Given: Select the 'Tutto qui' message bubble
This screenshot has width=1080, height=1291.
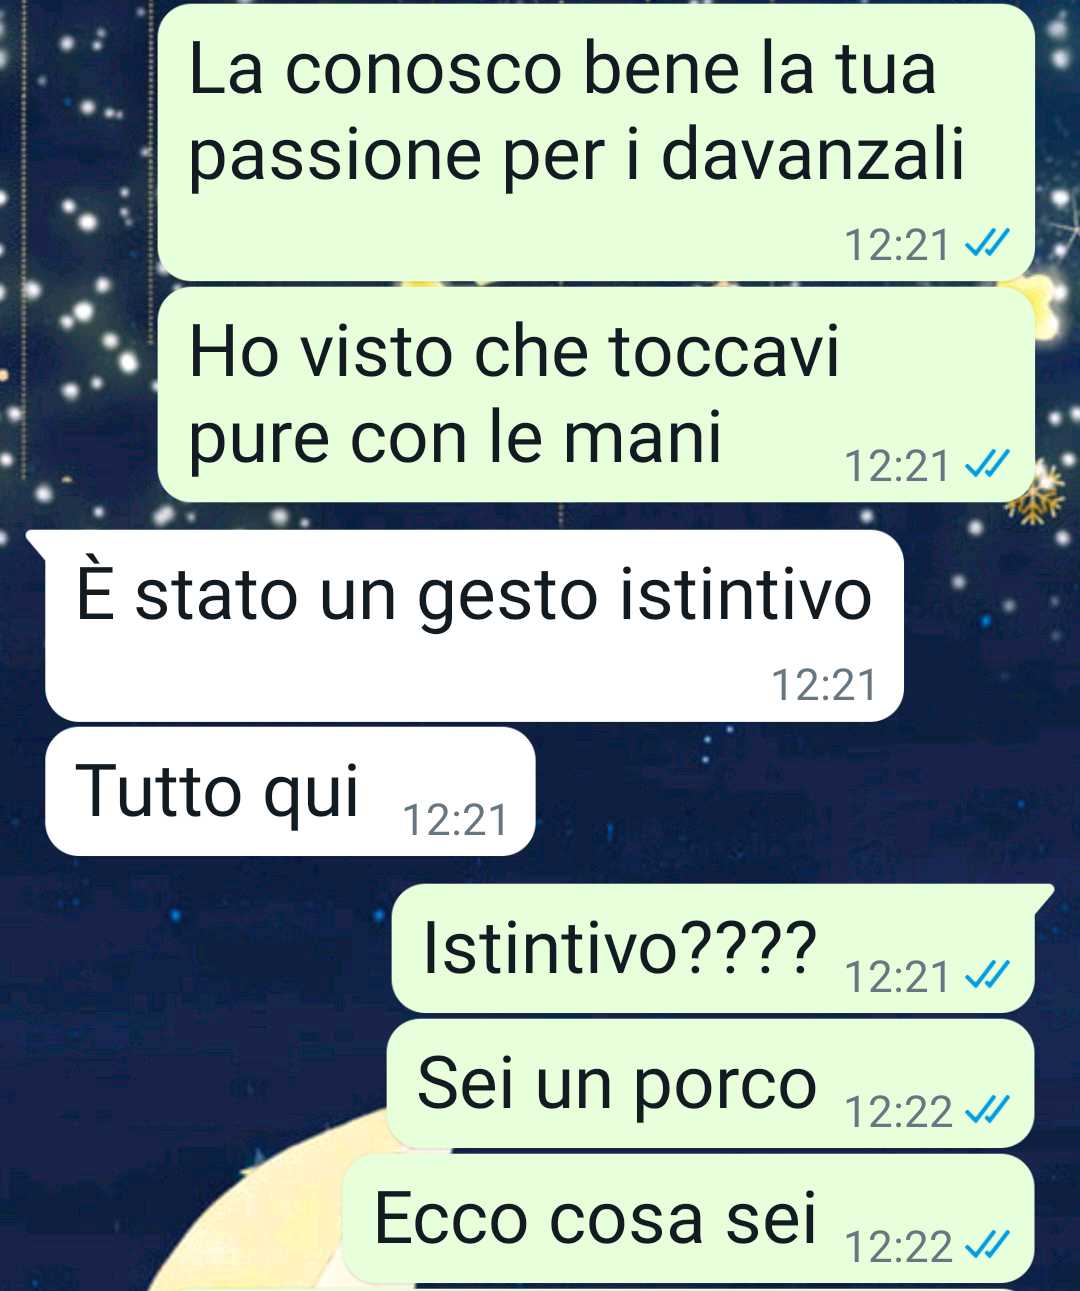Looking at the screenshot, I should [x=290, y=791].
